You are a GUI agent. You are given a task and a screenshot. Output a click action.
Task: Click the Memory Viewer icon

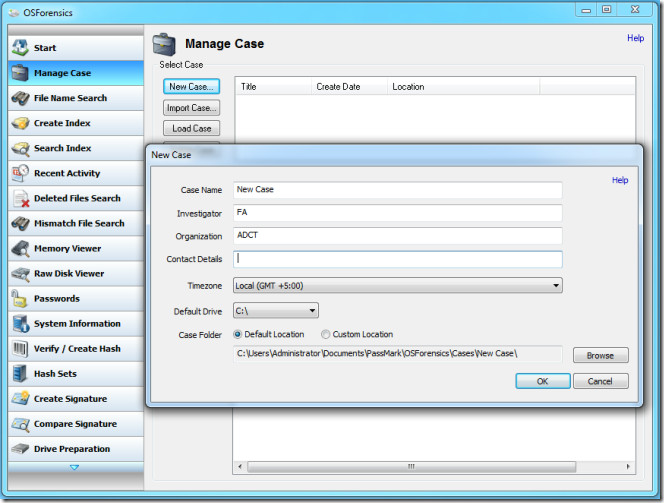20,248
